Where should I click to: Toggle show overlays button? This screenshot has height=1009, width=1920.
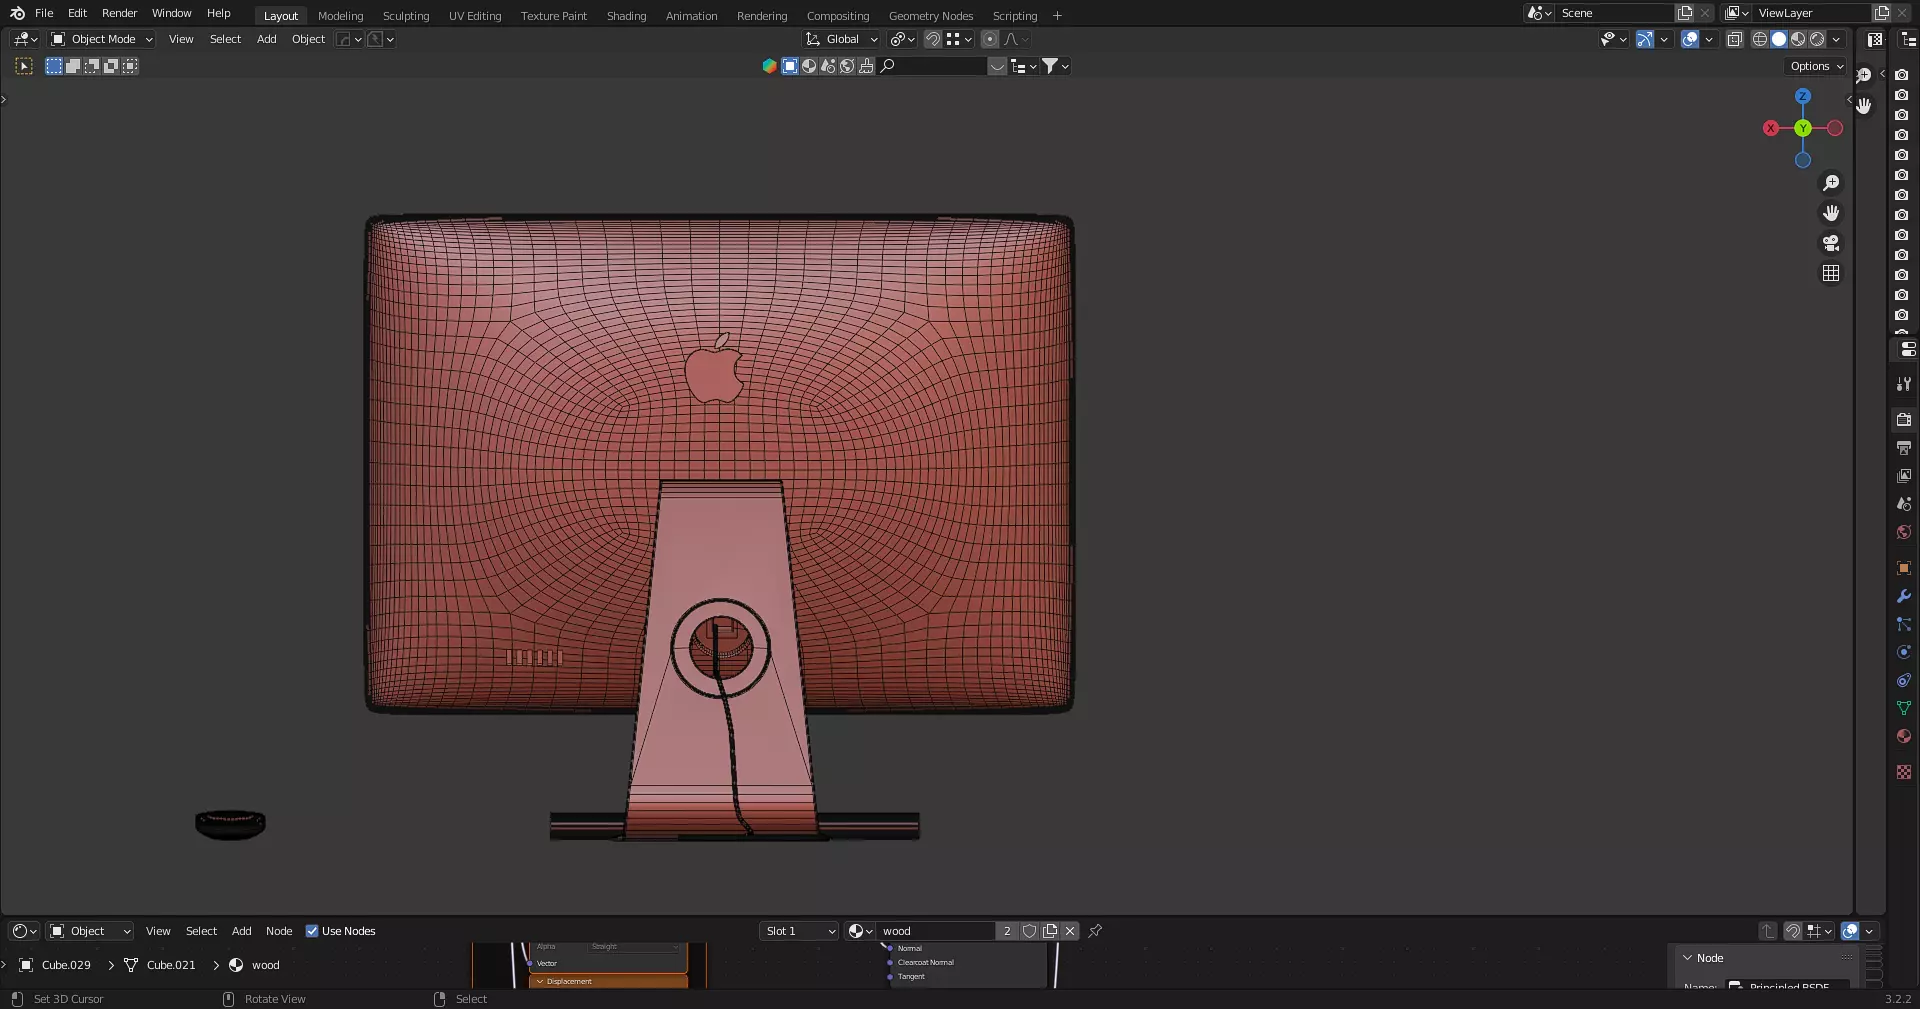(x=1690, y=39)
